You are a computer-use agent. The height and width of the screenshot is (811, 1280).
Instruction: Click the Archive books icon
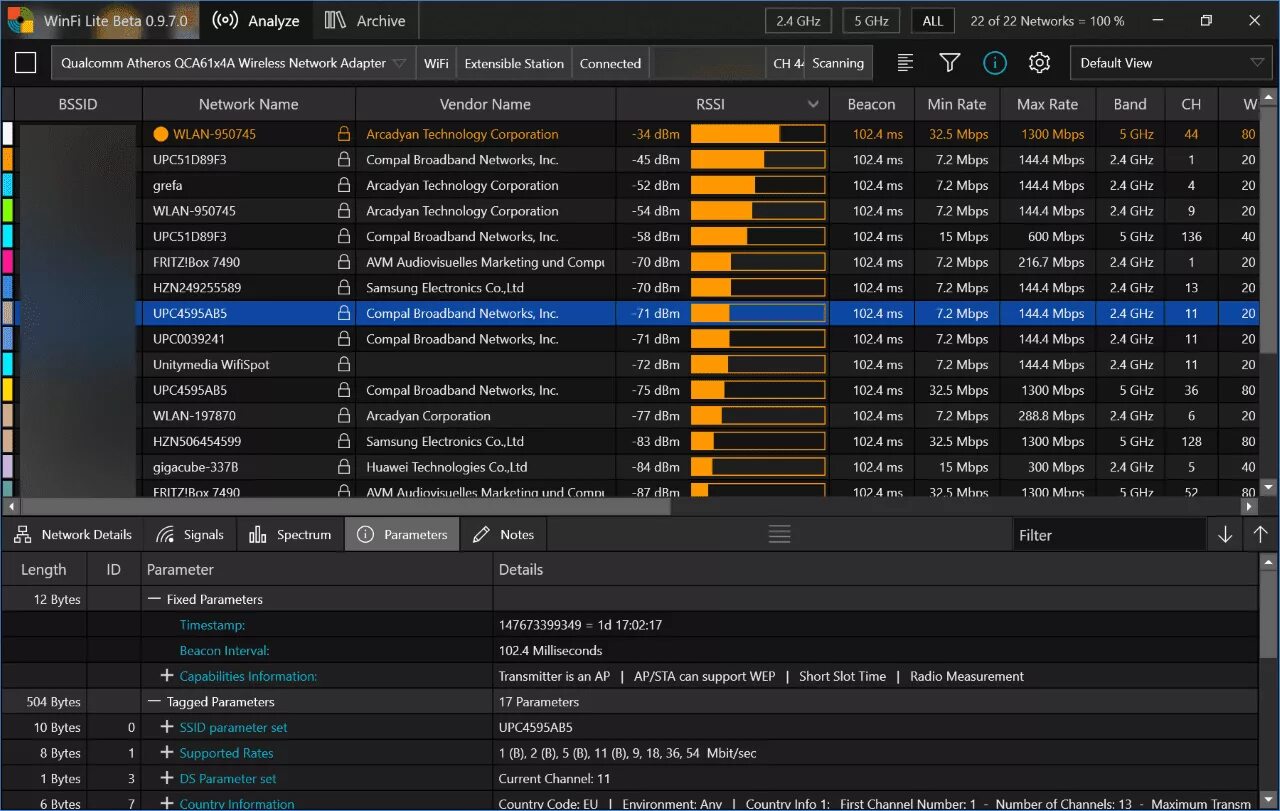(337, 20)
